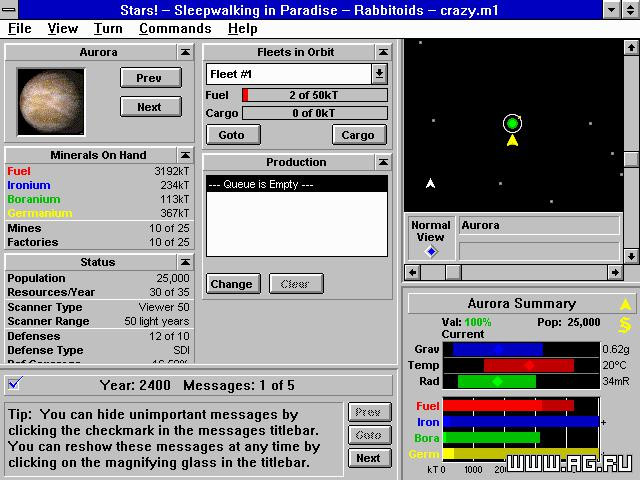Select the green Aurora planet on map
Viewport: 640px width, 480px height.
tap(512, 123)
